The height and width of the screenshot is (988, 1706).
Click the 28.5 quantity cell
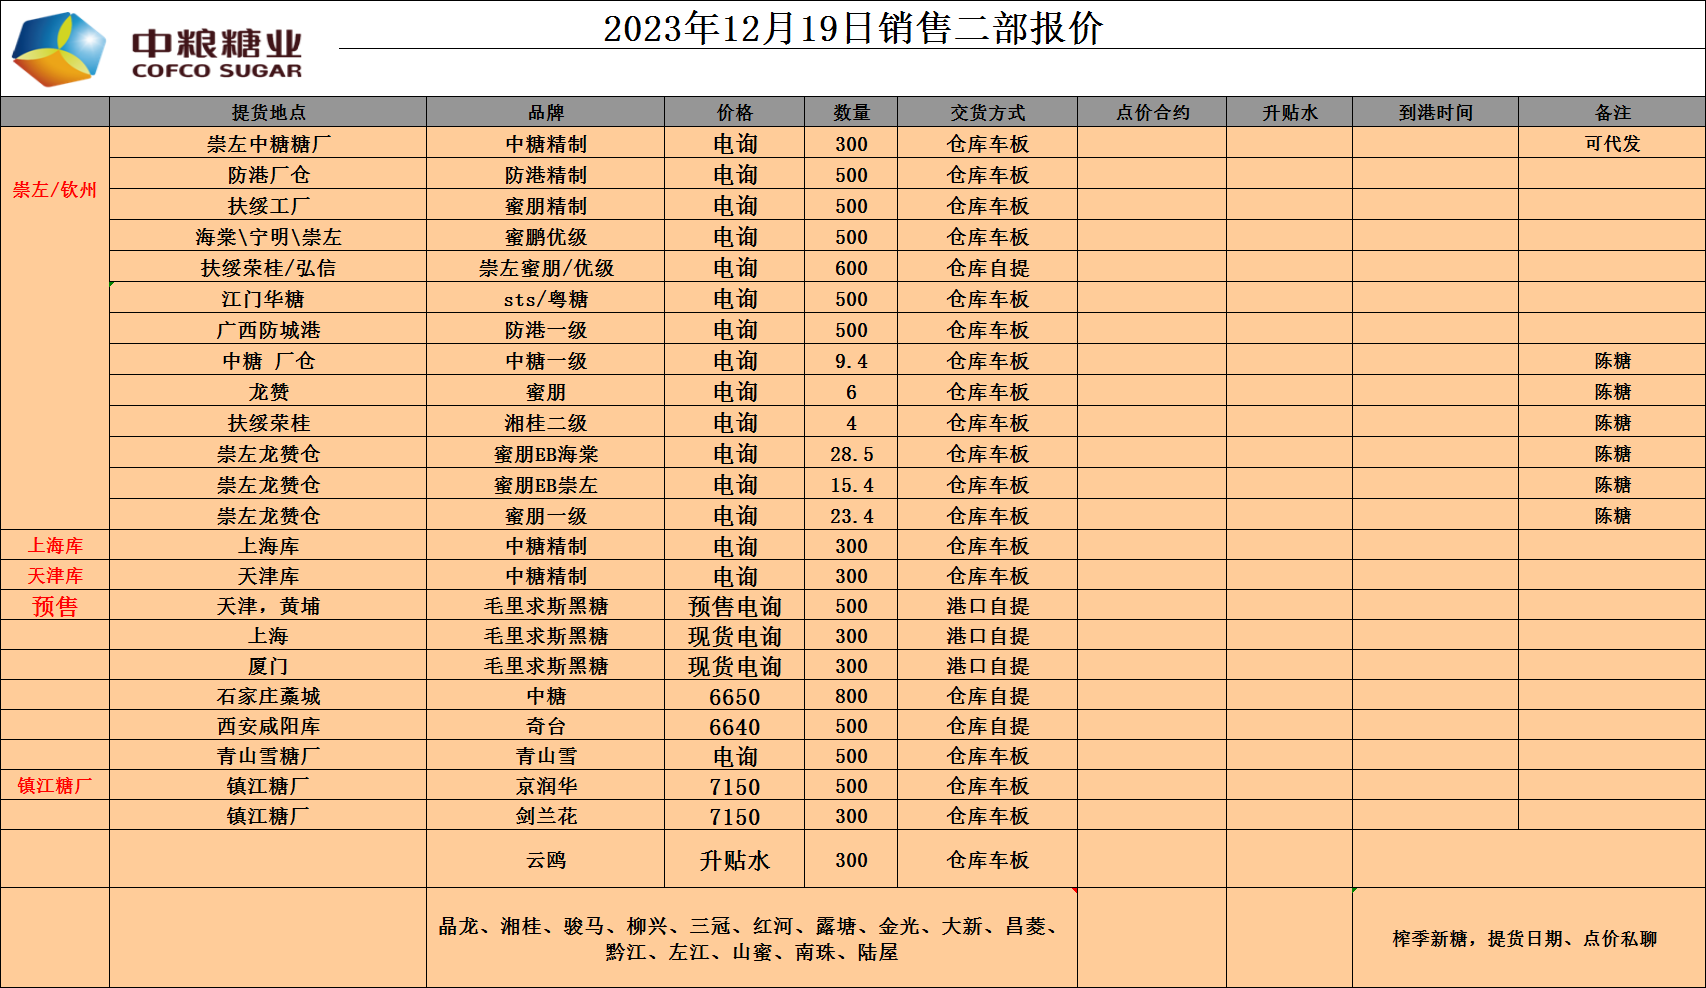tap(851, 454)
